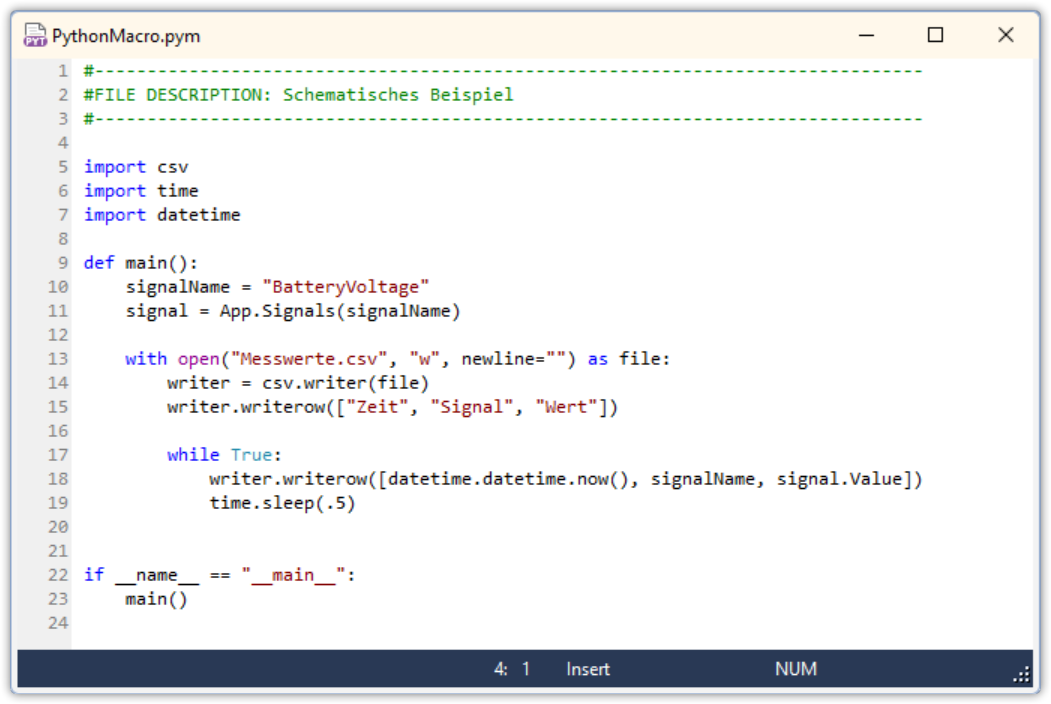This screenshot has height=704, width=1051.
Task: Click the 'NUM' indicator in status bar
Action: coord(796,668)
